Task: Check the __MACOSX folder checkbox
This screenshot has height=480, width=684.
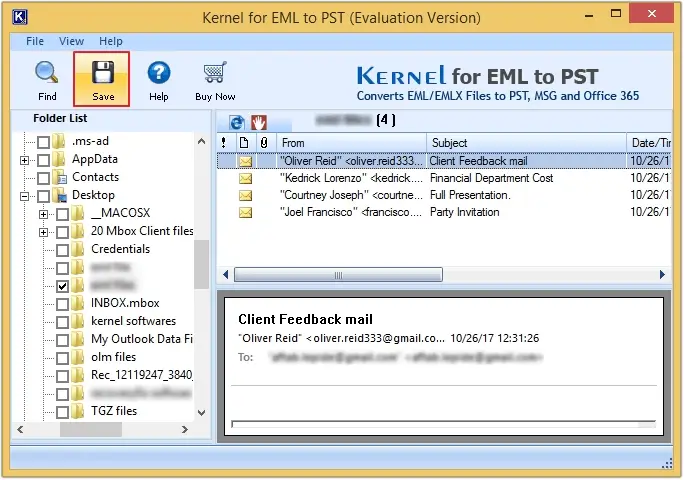Action: (62, 214)
